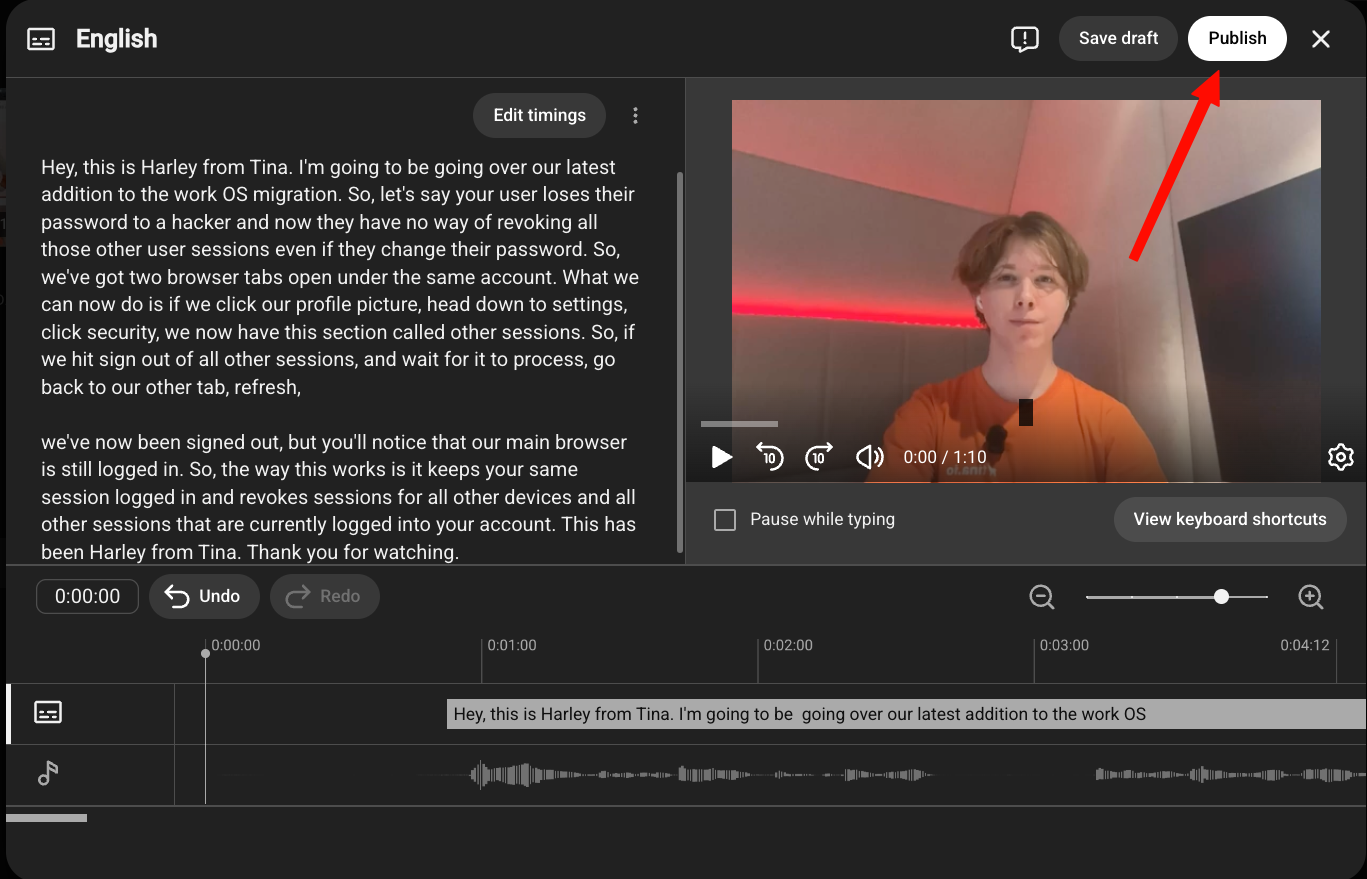Viewport: 1367px width, 879px height.
Task: Close the subtitle editor
Action: (x=1321, y=39)
